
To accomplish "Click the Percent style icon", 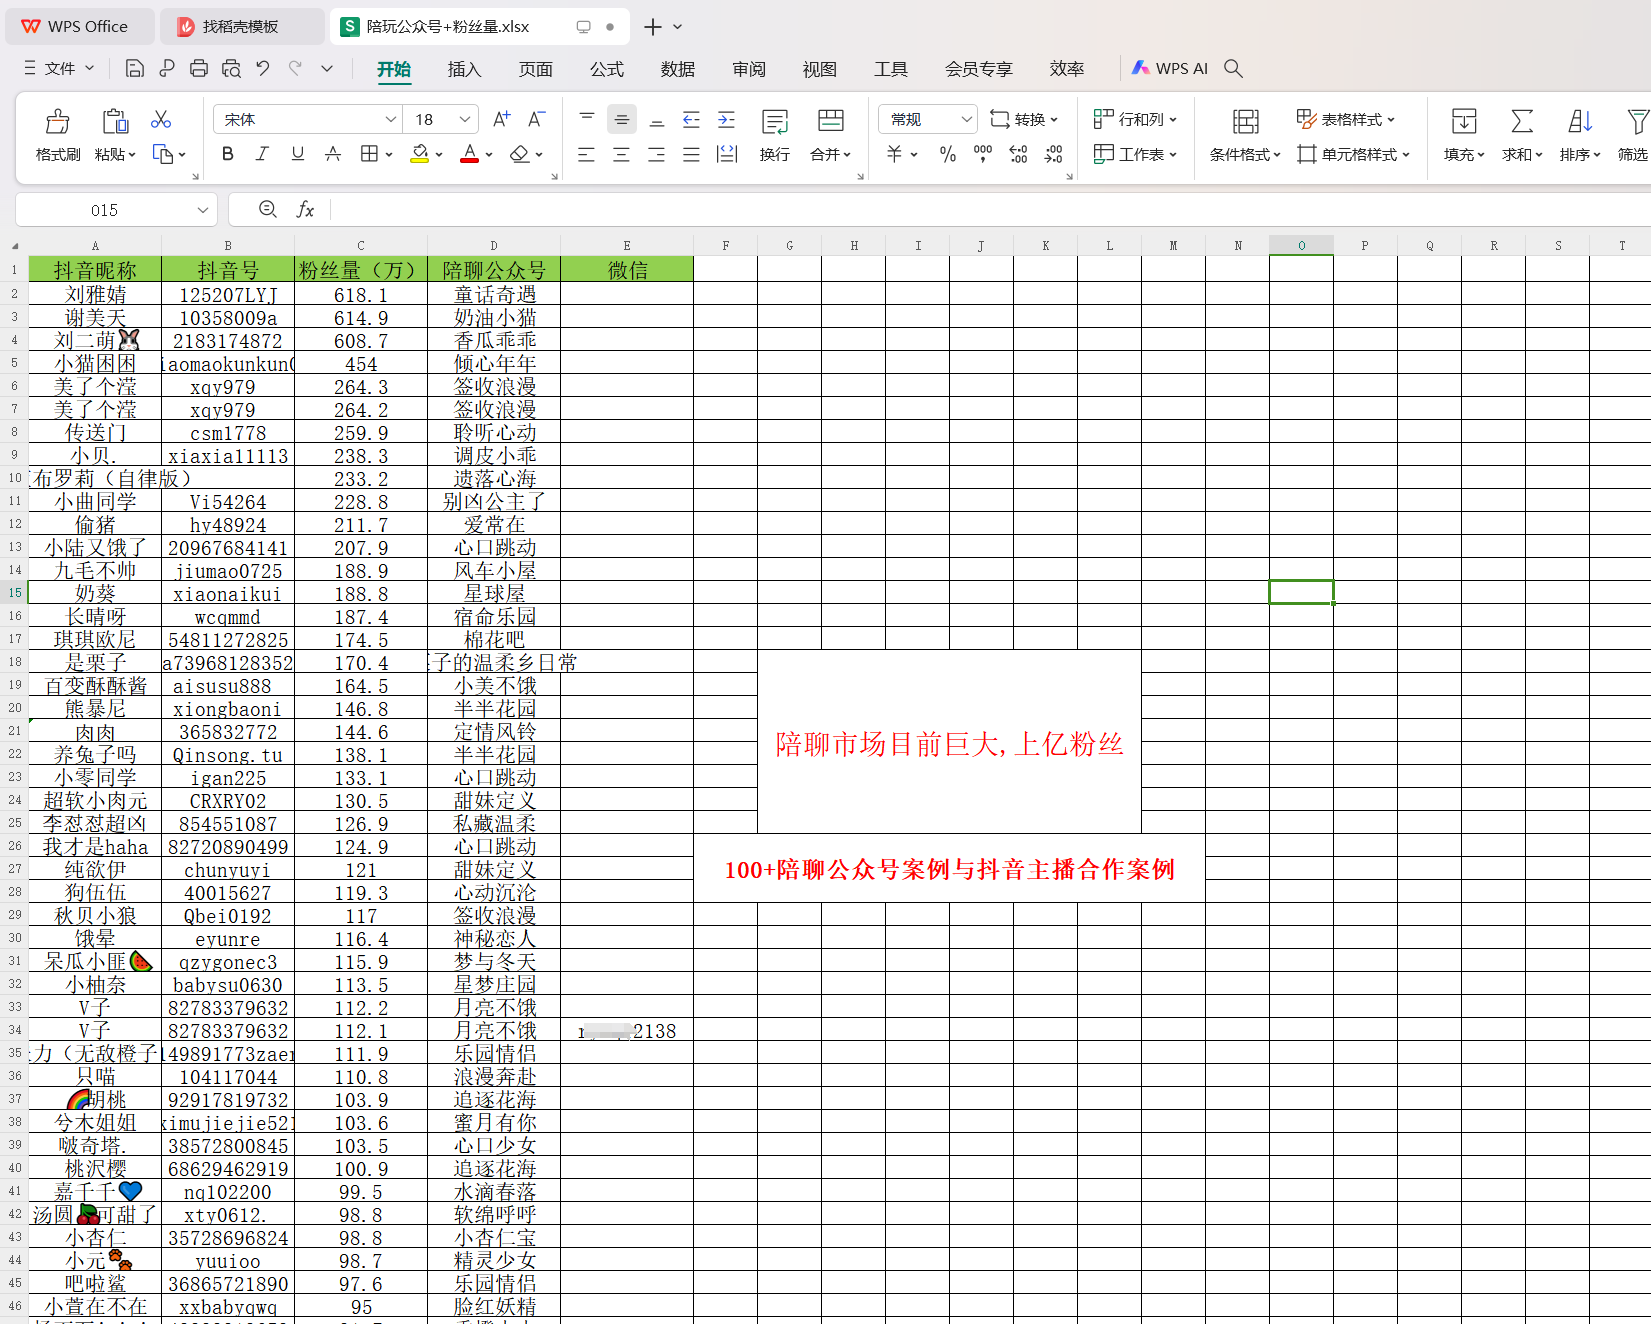I will [x=947, y=154].
